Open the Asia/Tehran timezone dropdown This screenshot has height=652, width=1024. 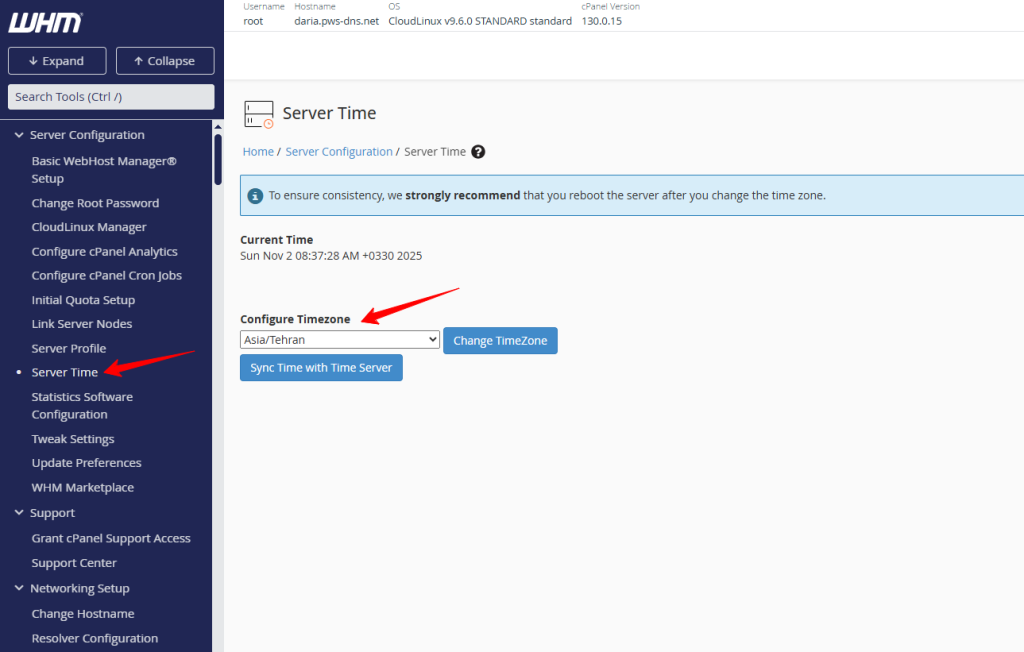click(340, 340)
